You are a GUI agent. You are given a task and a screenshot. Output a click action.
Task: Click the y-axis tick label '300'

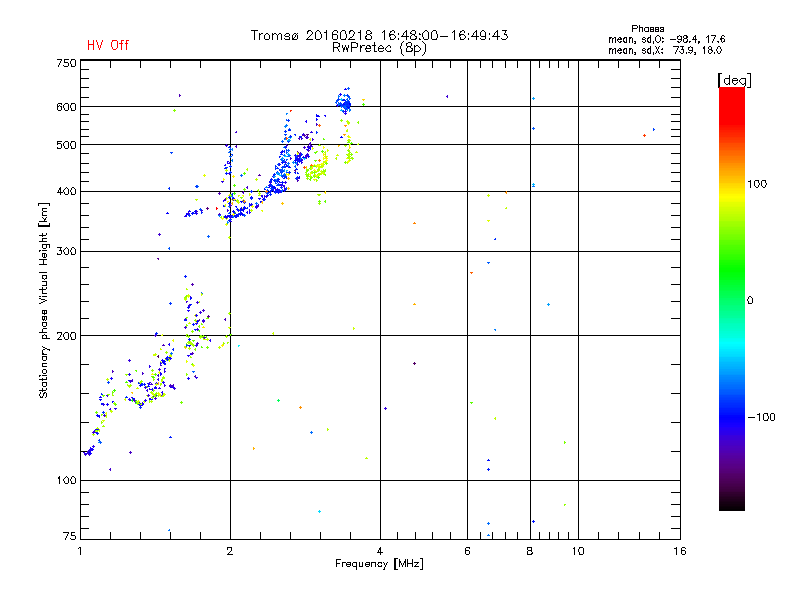(x=66, y=252)
